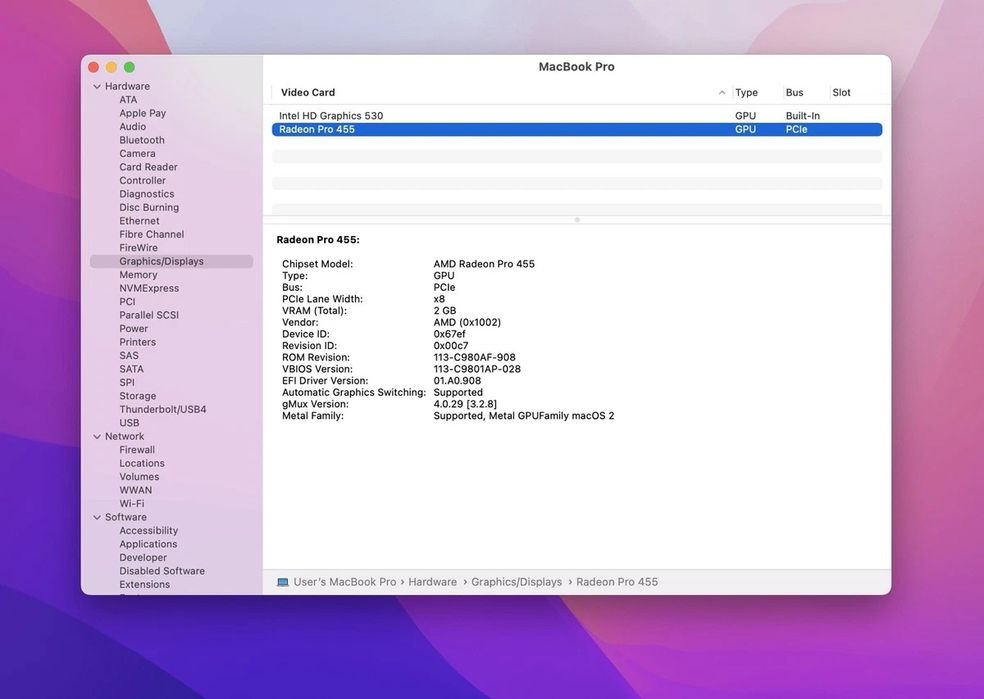The width and height of the screenshot is (984, 699).
Task: Open Accessibility under Software
Action: coord(149,531)
